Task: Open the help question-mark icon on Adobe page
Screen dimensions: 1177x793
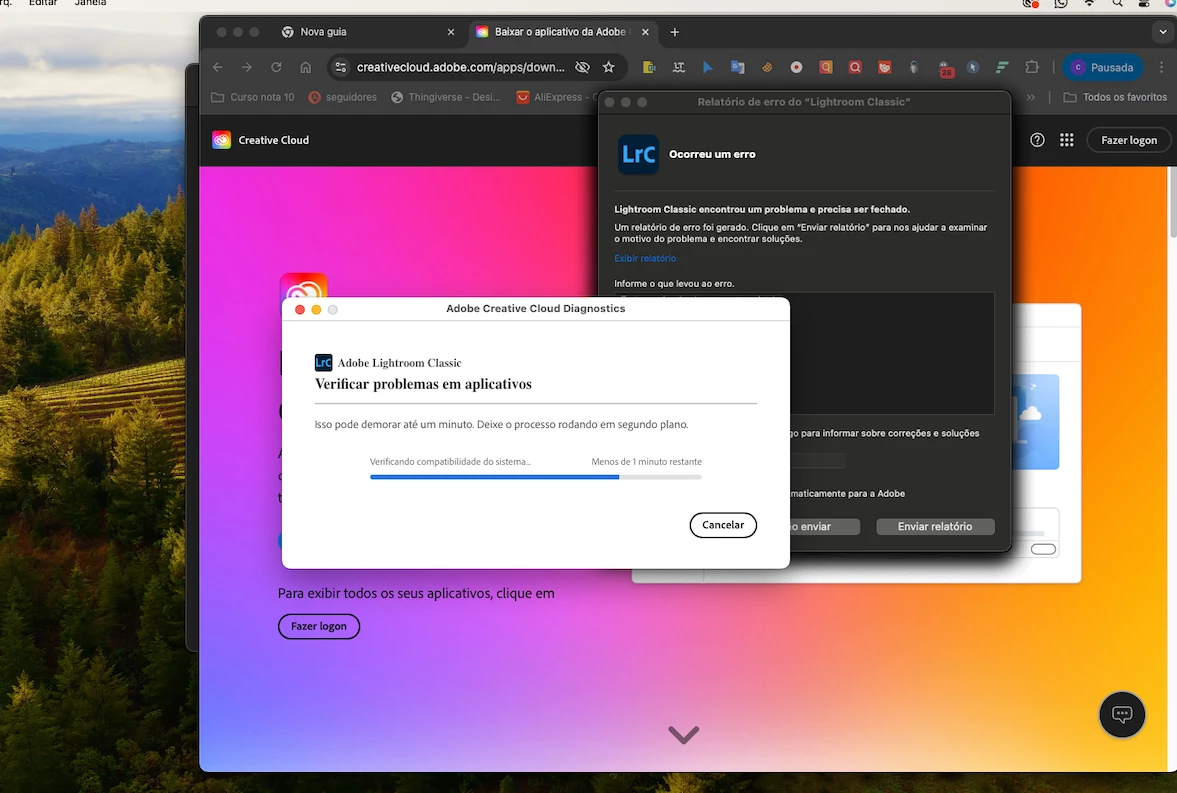Action: click(1037, 140)
